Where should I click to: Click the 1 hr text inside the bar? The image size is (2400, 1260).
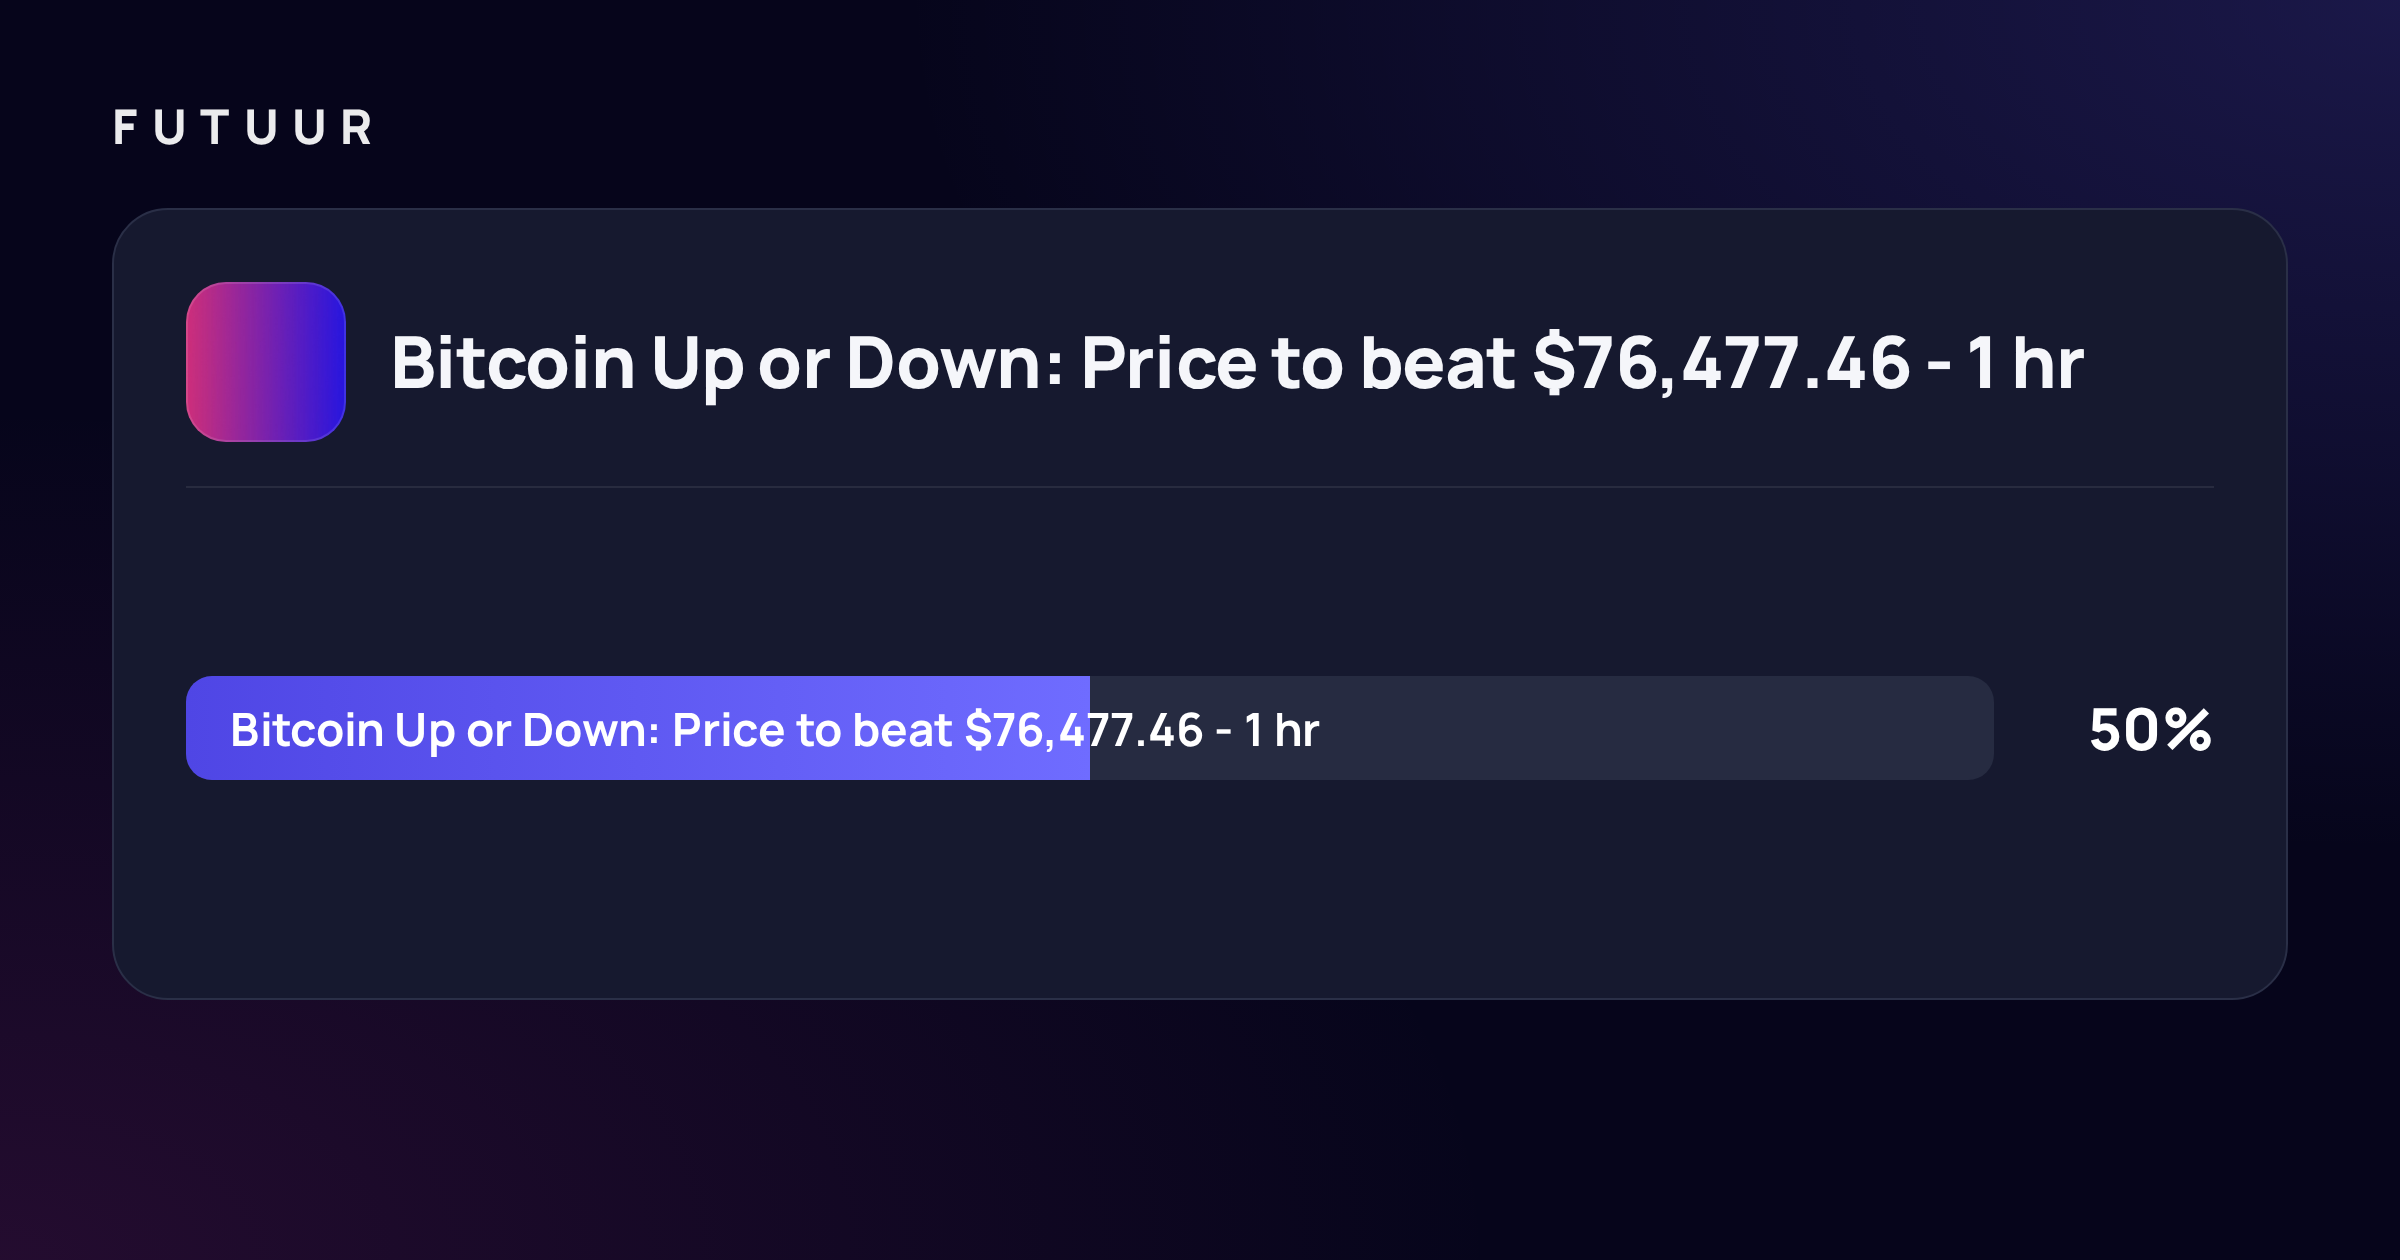coord(1282,730)
